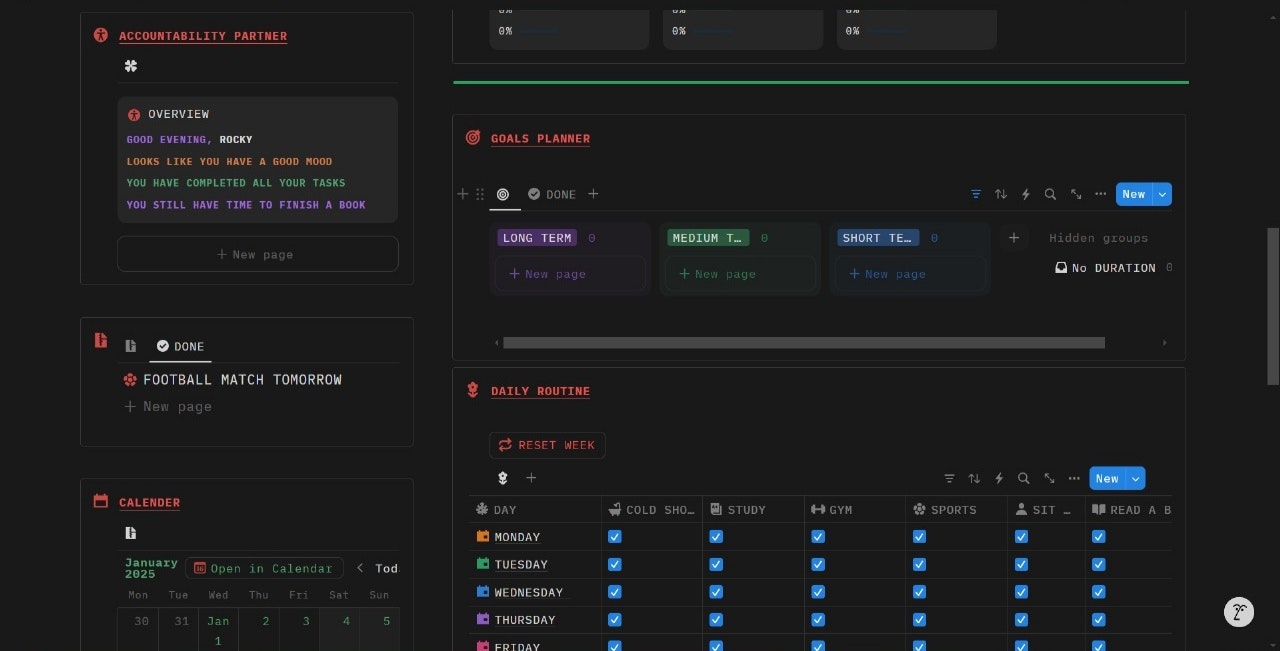Image resolution: width=1280 pixels, height=651 pixels.
Task: Select the document view tab above the DONE tab
Action: click(131, 346)
